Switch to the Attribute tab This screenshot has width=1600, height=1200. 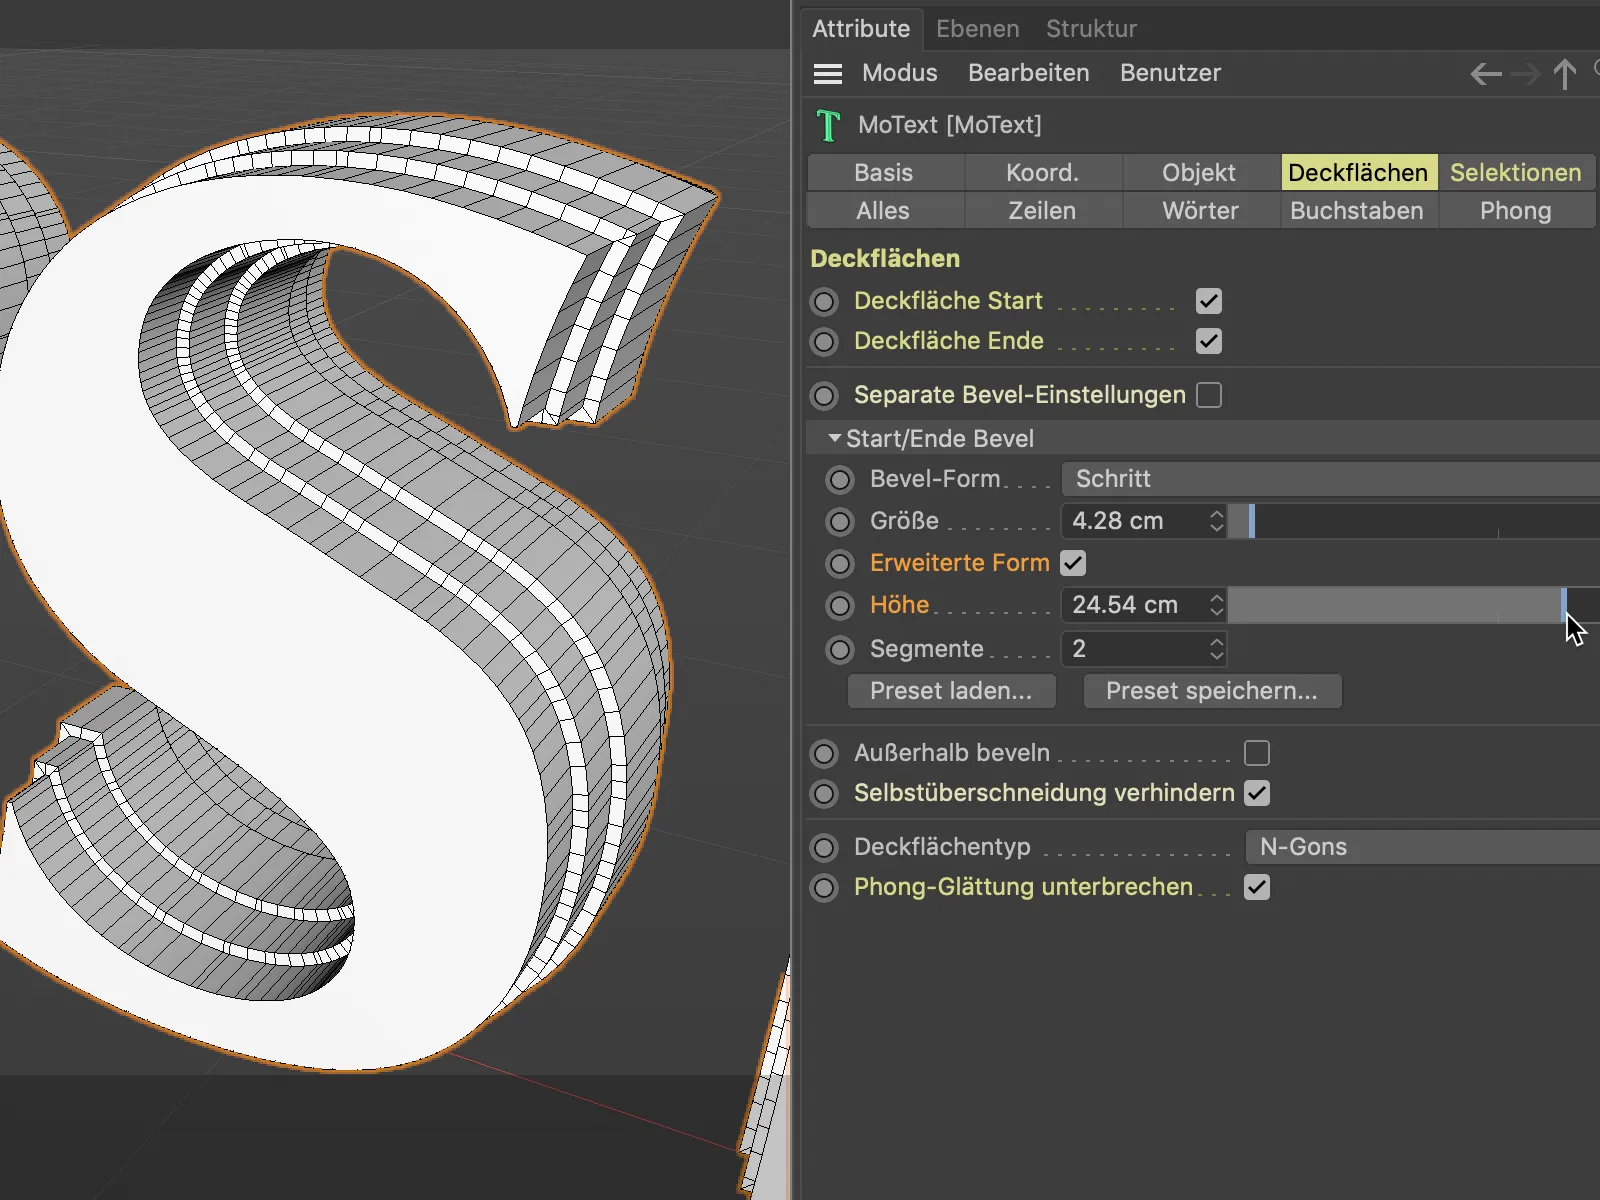point(861,29)
